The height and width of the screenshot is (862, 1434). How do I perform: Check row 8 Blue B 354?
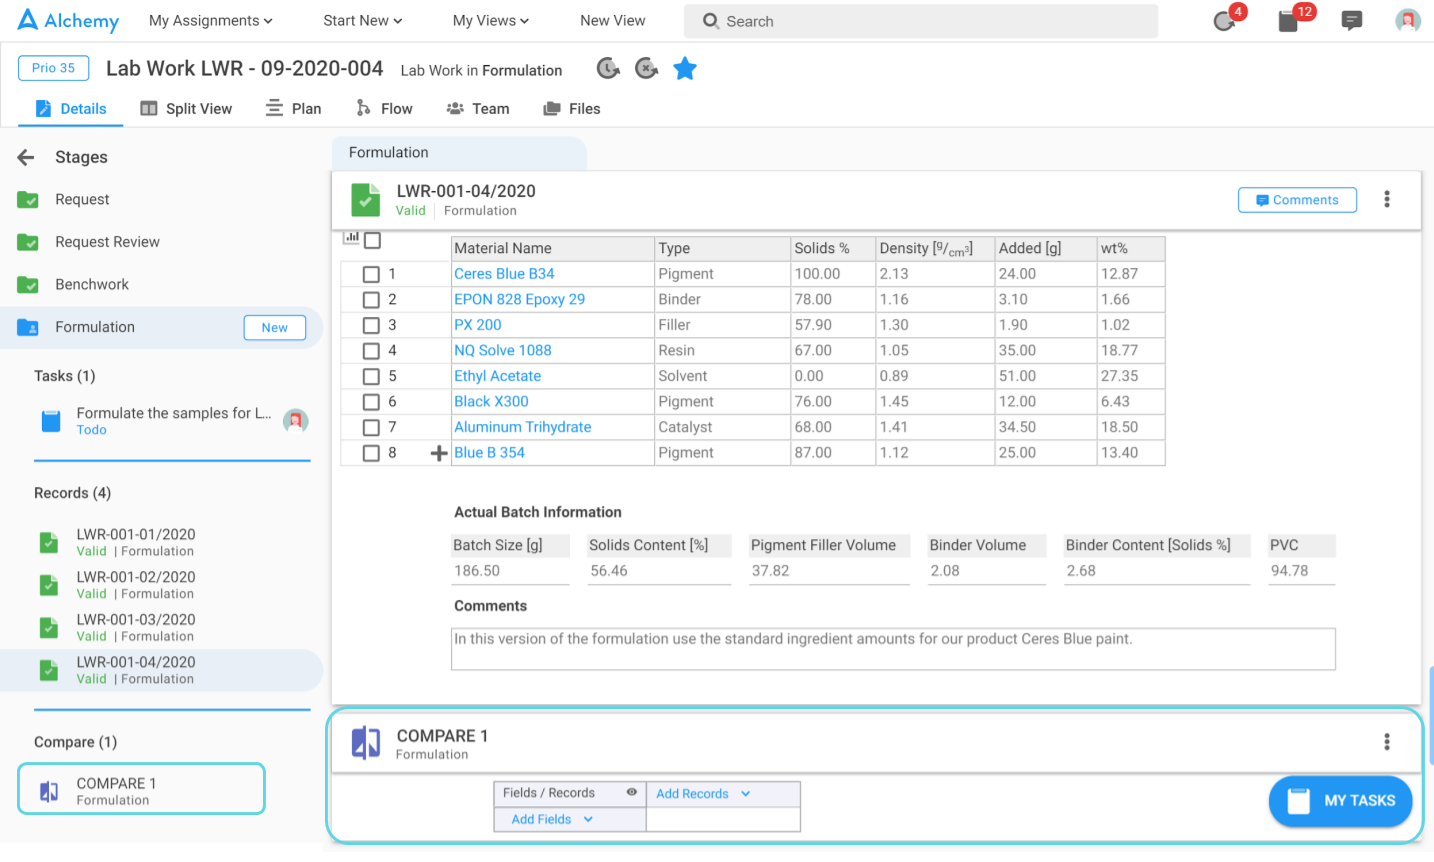[371, 453]
